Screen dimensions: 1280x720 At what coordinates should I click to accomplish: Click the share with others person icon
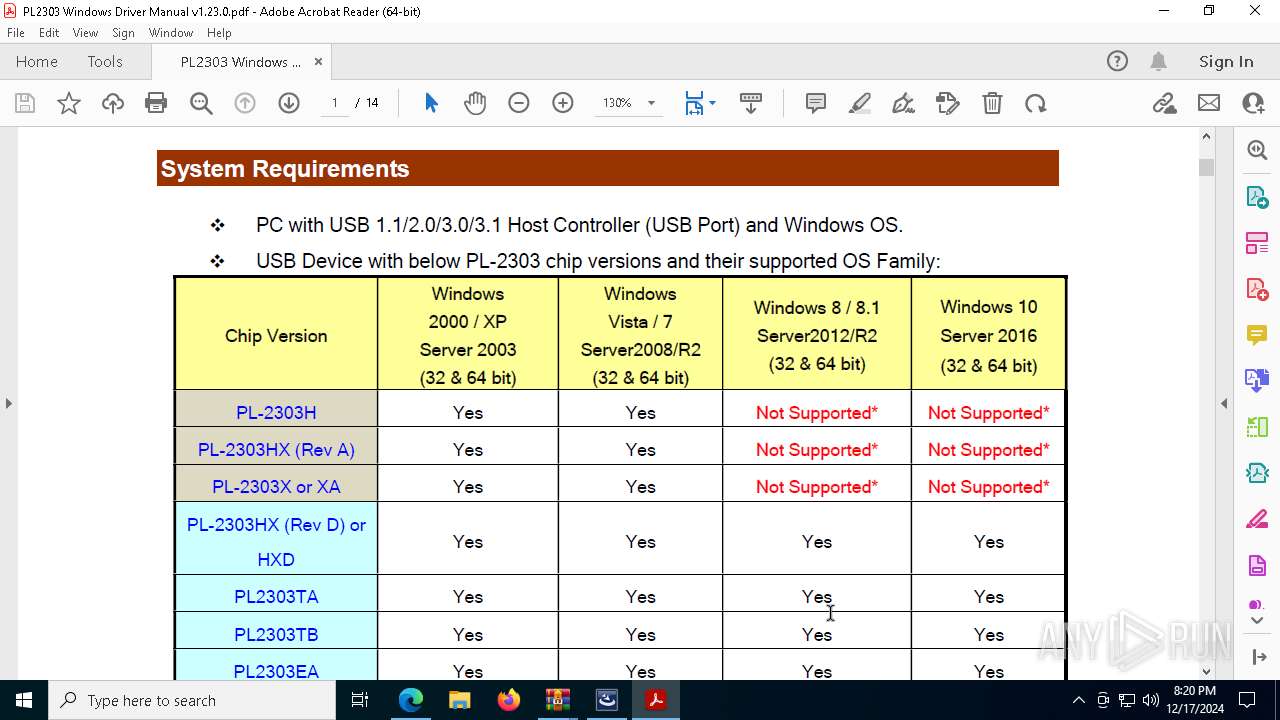pyautogui.click(x=1253, y=103)
